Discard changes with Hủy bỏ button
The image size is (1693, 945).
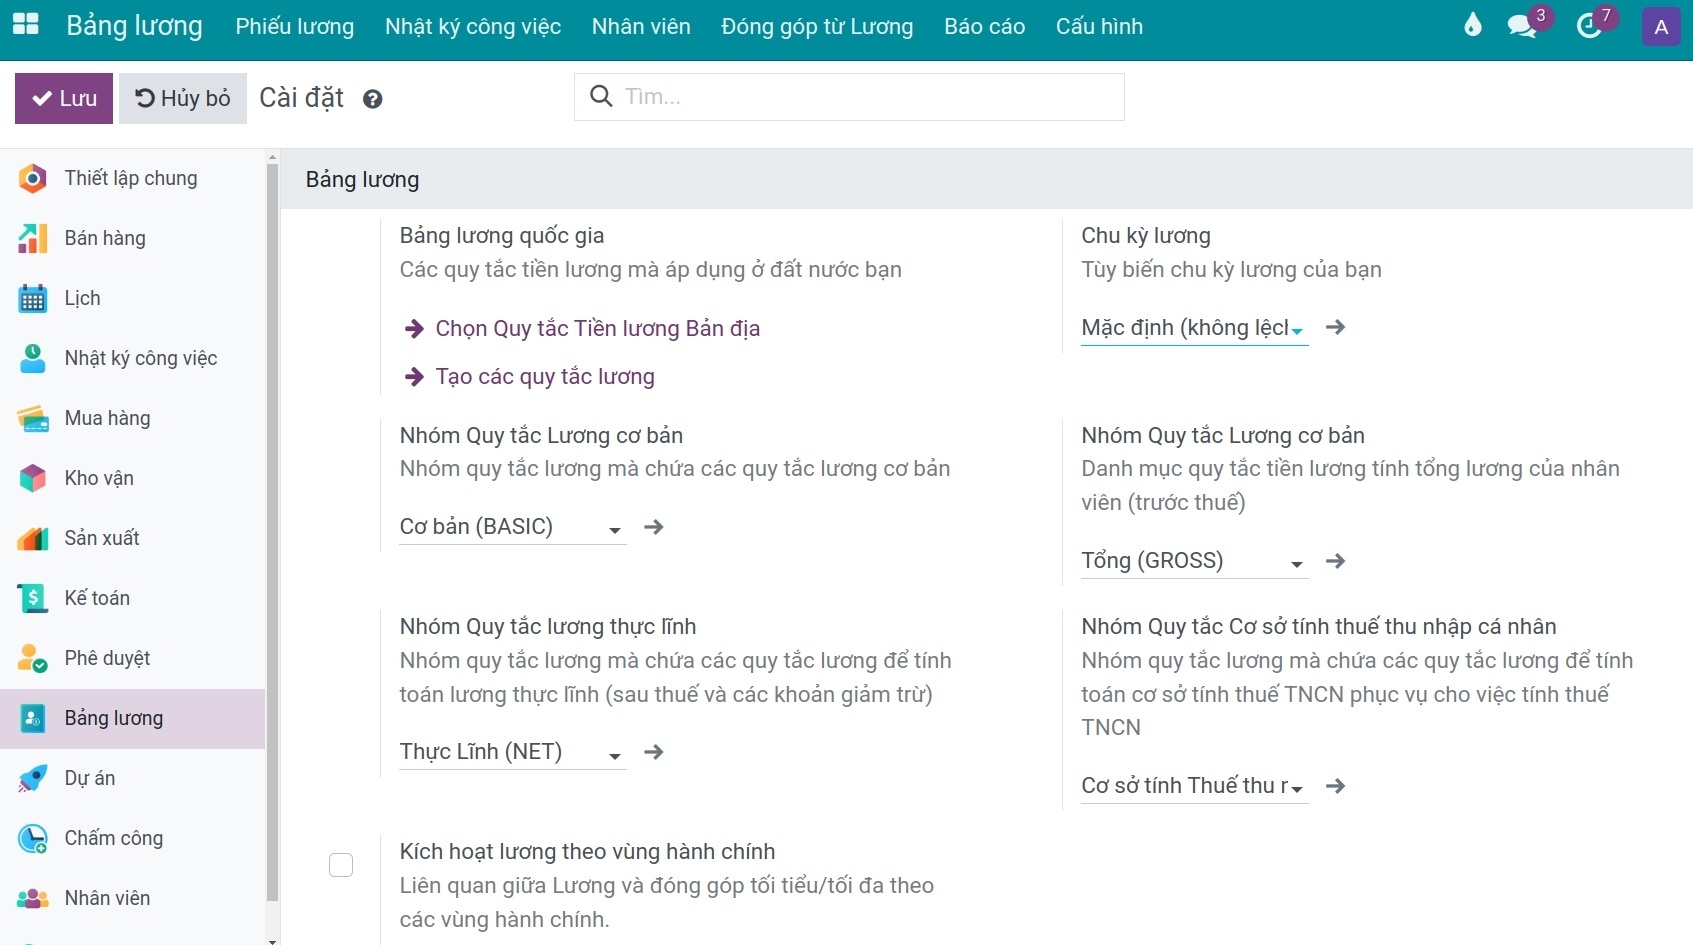183,98
